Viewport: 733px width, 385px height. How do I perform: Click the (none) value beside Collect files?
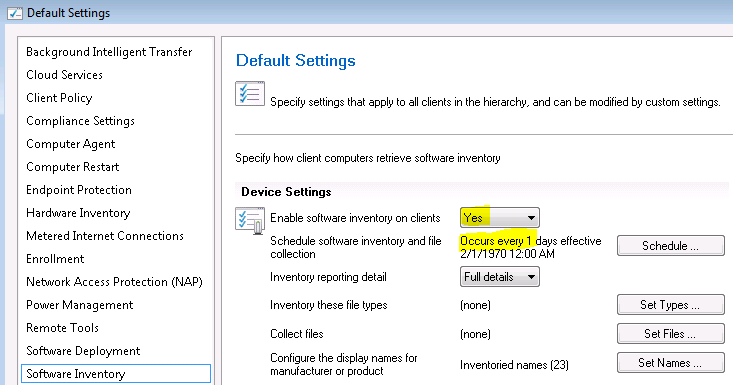(x=475, y=334)
